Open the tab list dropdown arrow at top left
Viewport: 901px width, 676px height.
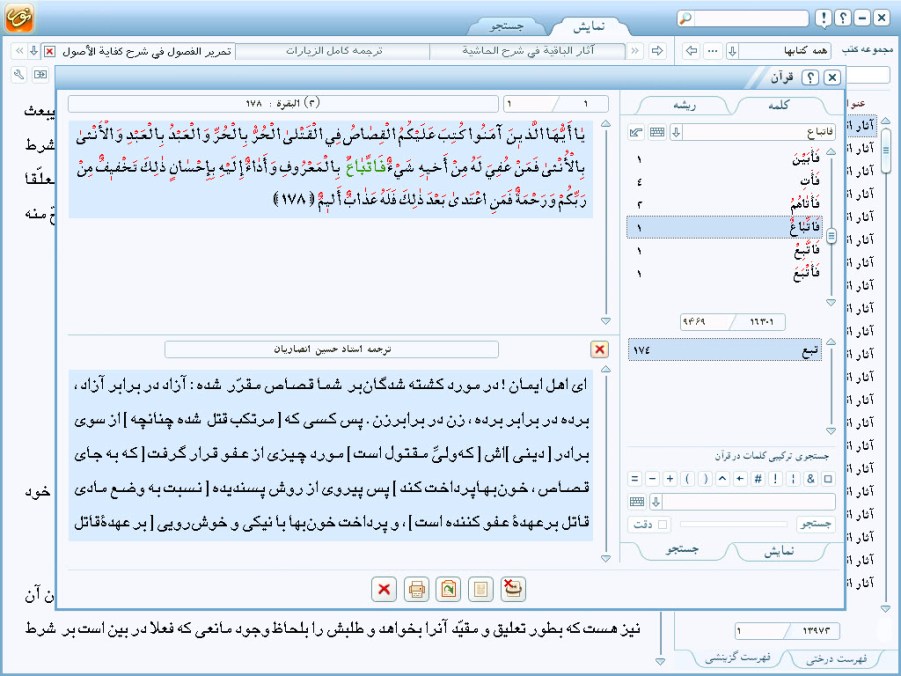pyautogui.click(x=34, y=51)
